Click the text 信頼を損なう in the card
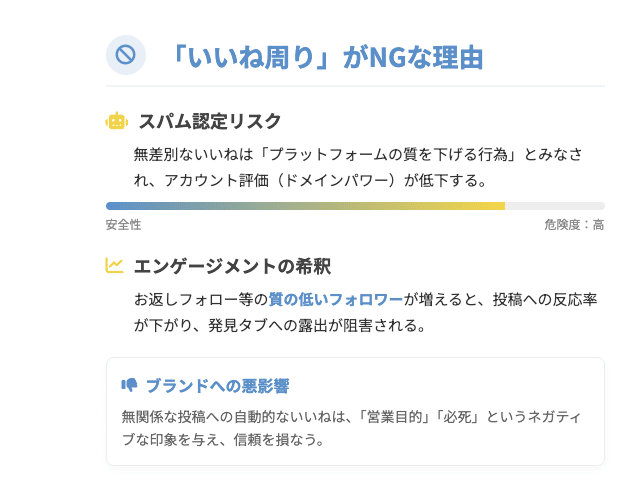The width and height of the screenshot is (633, 493). [275, 439]
